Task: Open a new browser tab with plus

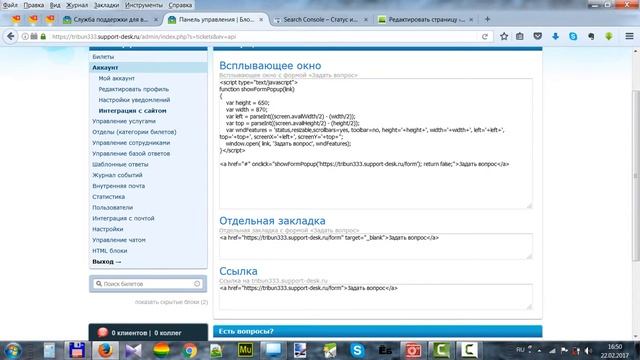Action: click(x=487, y=19)
